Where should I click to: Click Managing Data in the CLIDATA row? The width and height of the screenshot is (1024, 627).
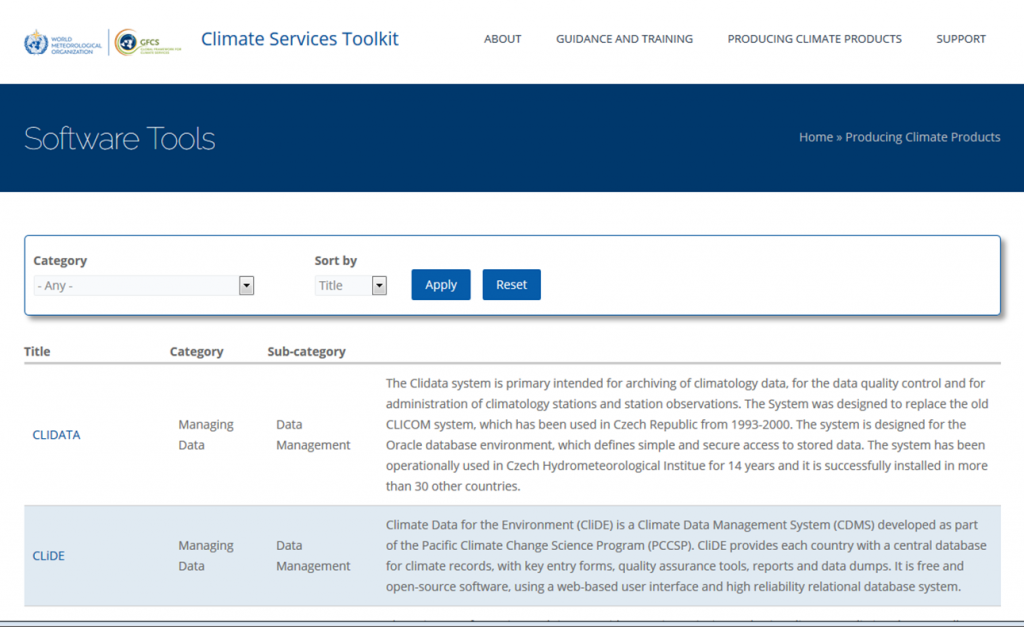pyautogui.click(x=206, y=434)
